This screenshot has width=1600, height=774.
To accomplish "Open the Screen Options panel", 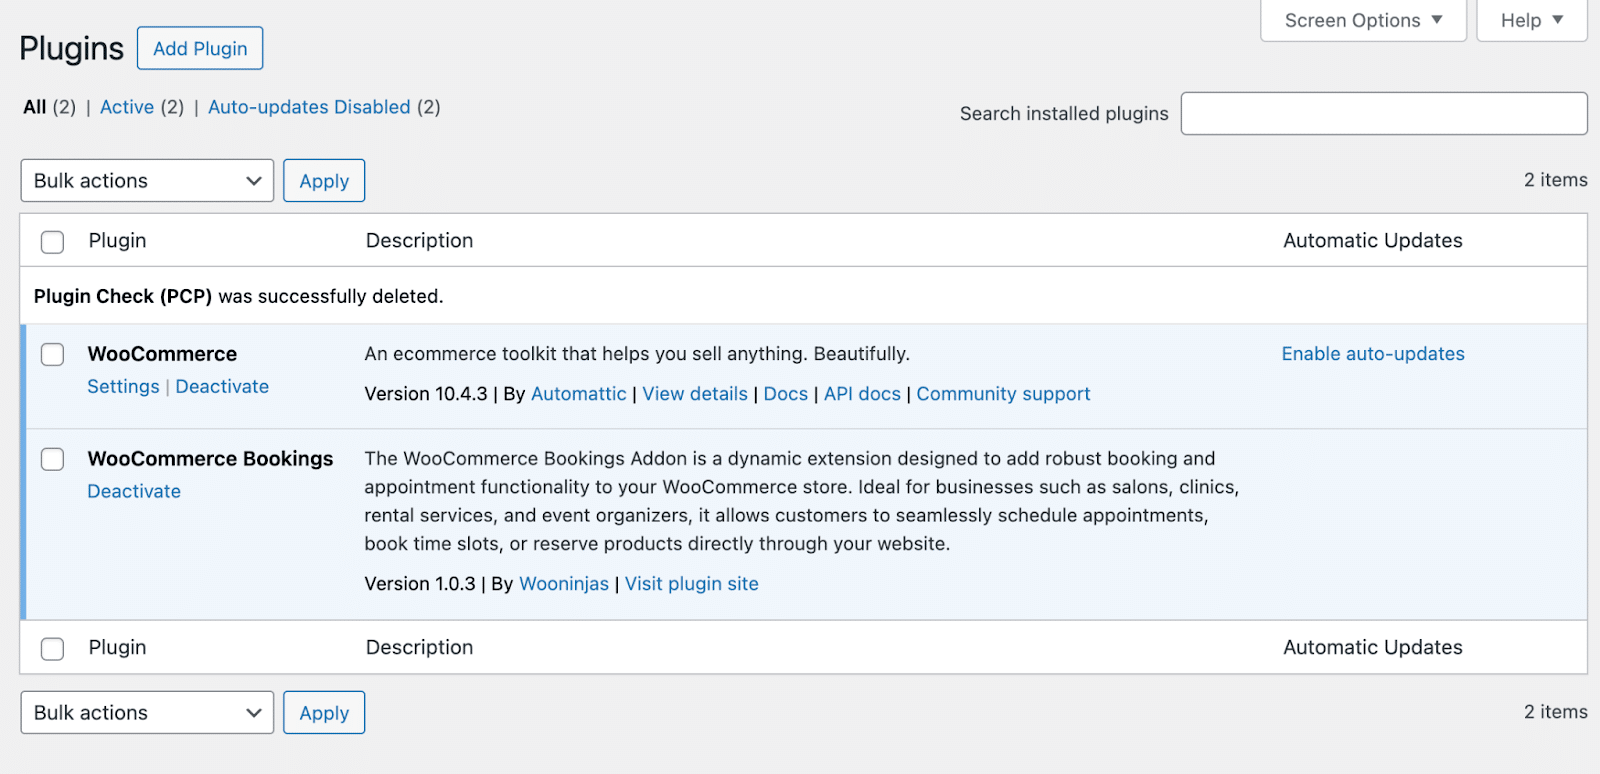I will coord(1363,20).
